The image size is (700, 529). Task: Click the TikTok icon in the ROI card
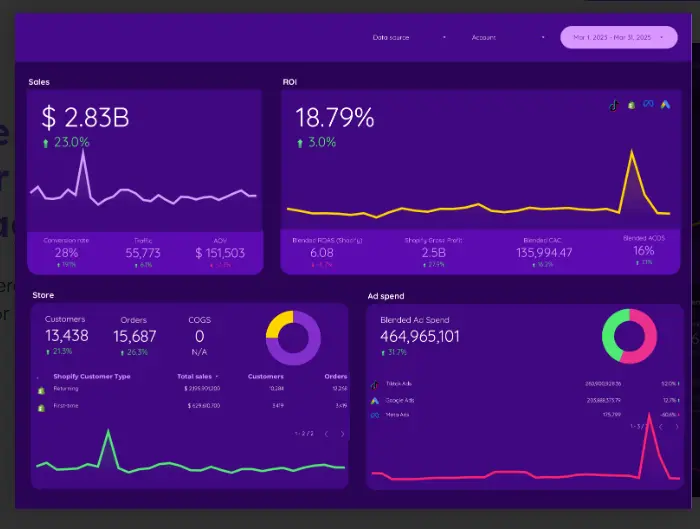[x=614, y=106]
